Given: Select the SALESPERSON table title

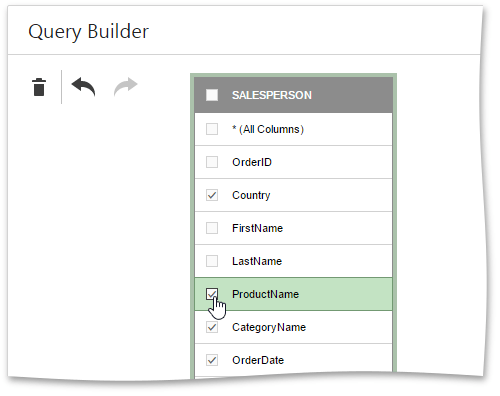Looking at the screenshot, I should tap(272, 95).
